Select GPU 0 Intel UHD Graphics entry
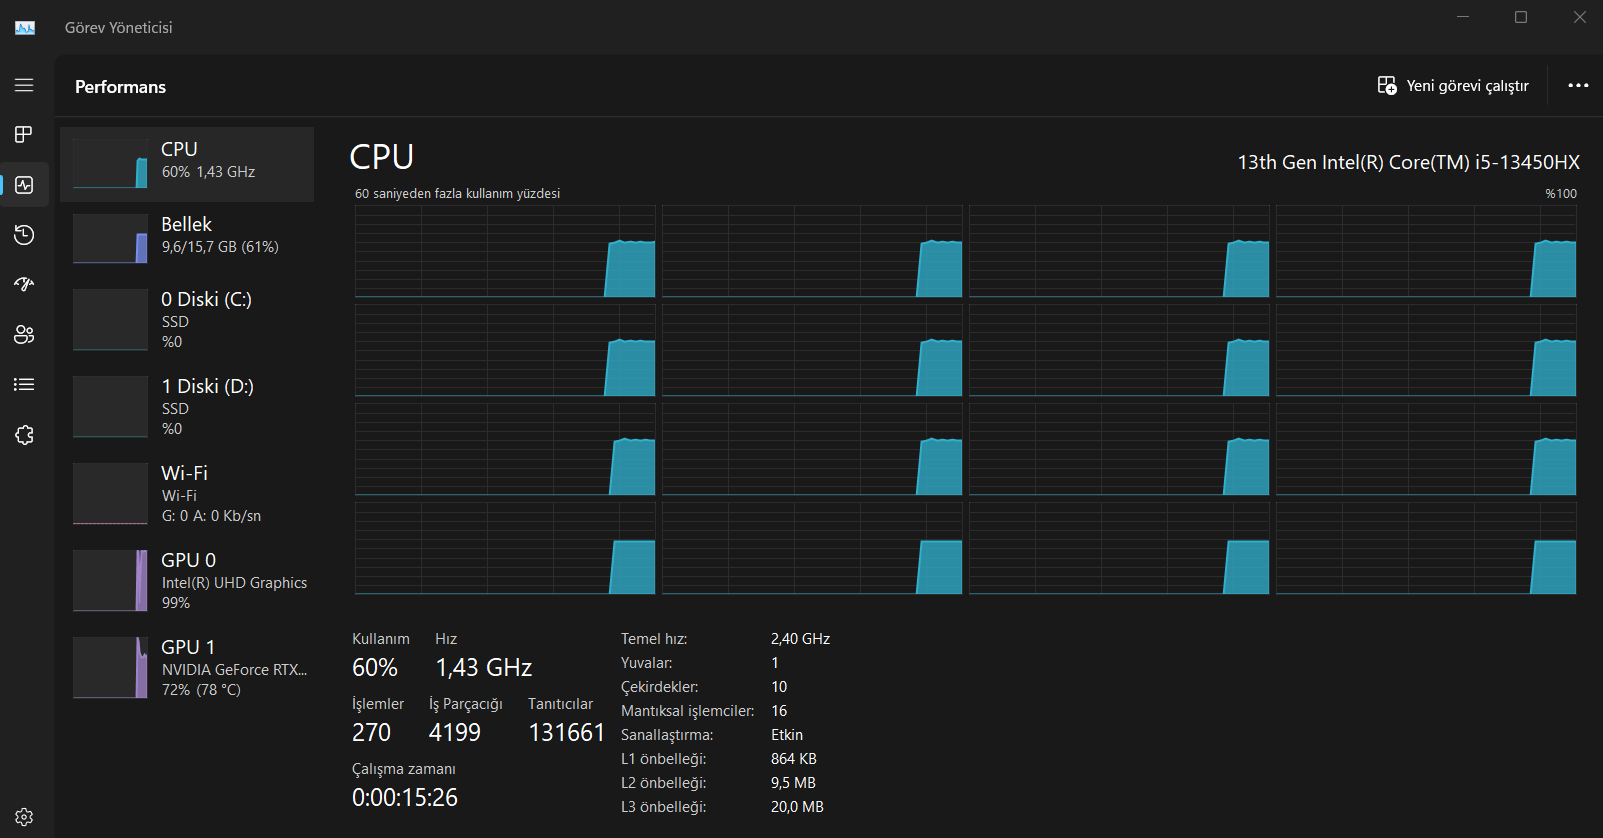Screen dimensions: 1603x838 pos(187,581)
